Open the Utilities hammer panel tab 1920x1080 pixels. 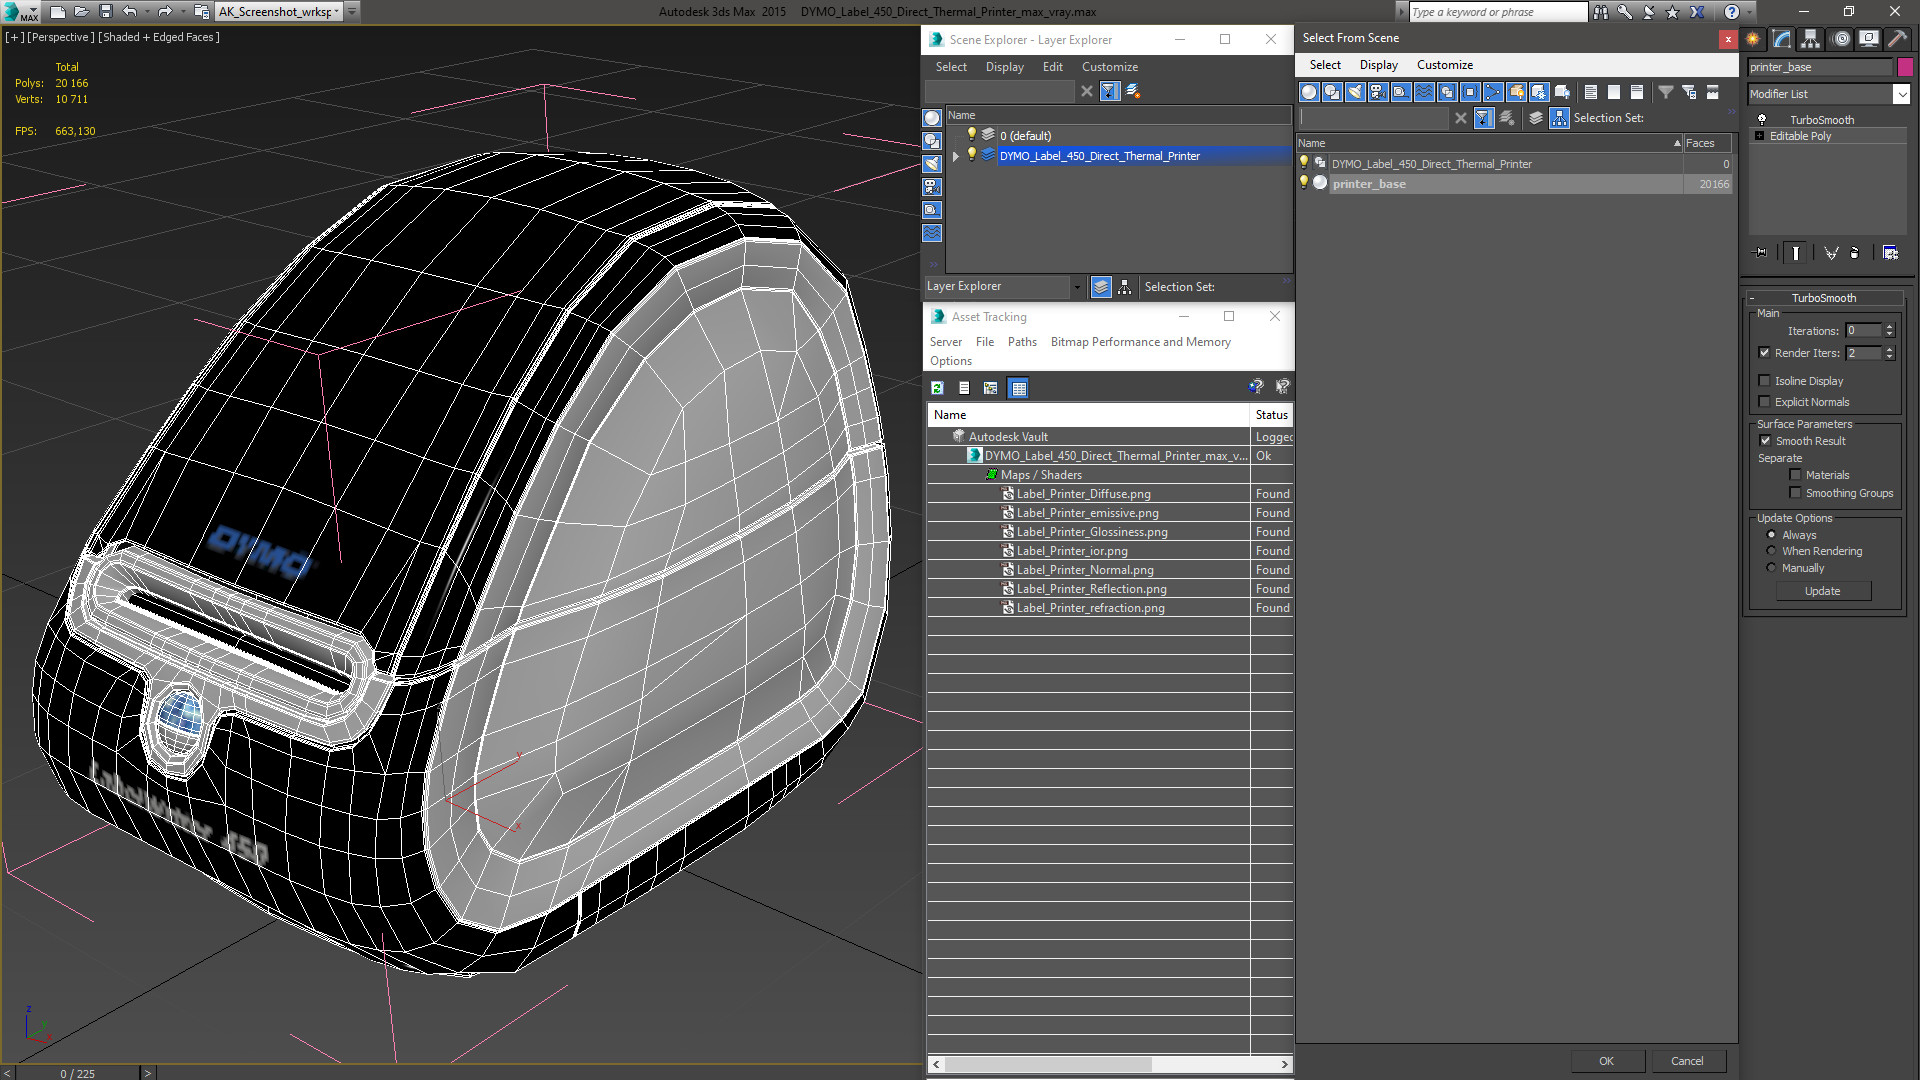(x=1897, y=39)
